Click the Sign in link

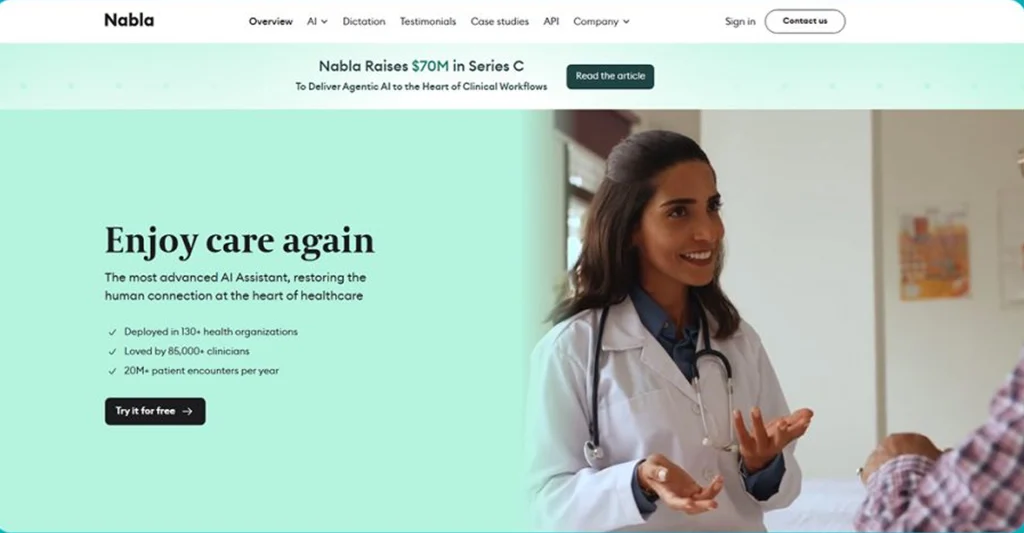tap(740, 22)
